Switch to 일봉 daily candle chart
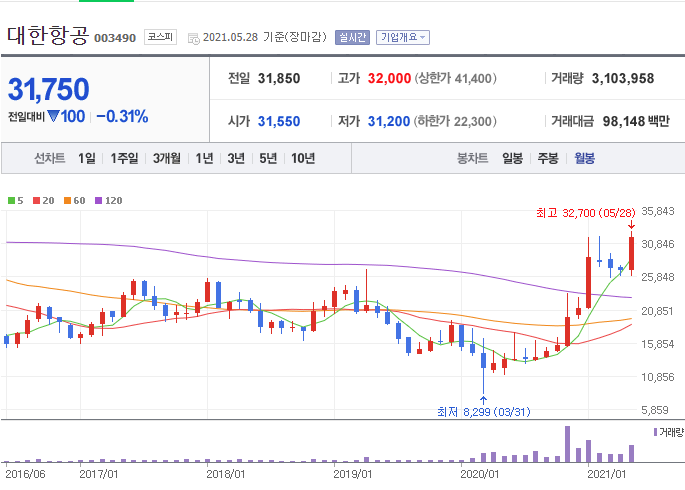 pyautogui.click(x=512, y=158)
